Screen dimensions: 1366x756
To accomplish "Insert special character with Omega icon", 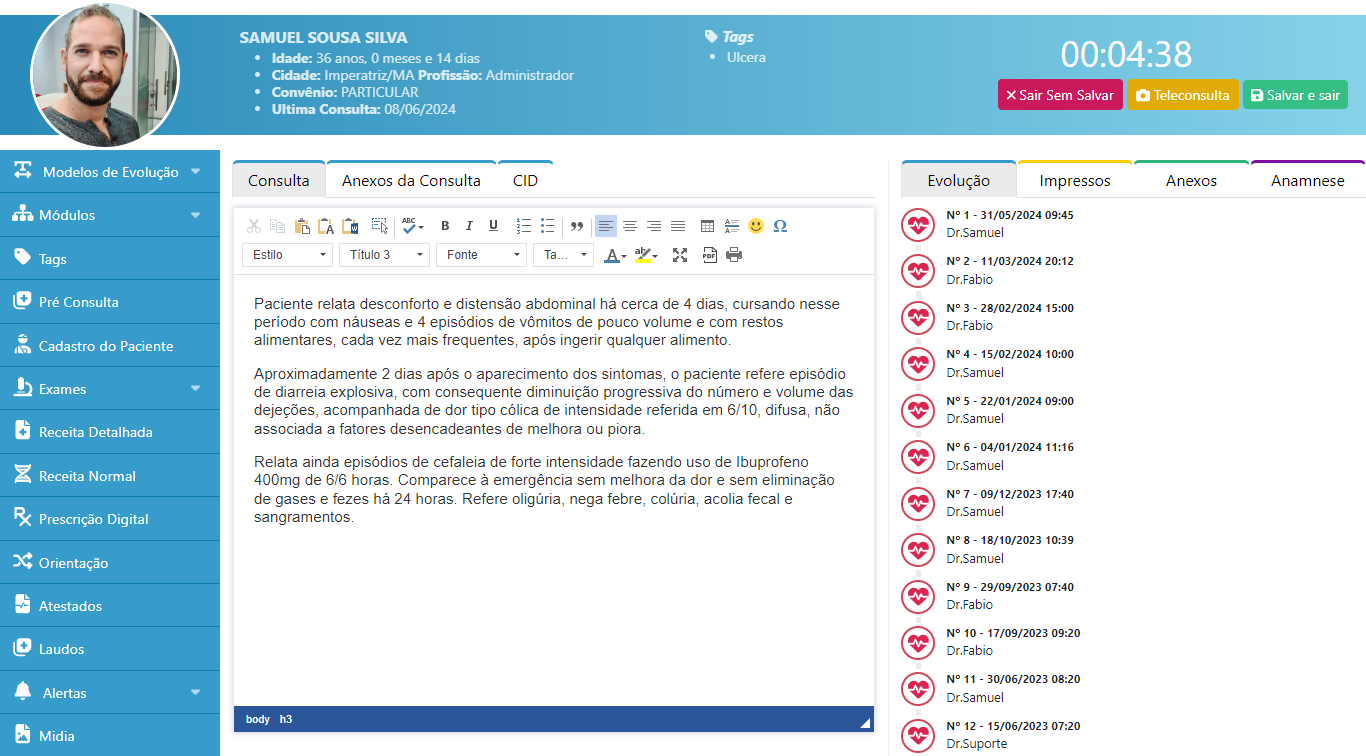I will point(780,226).
